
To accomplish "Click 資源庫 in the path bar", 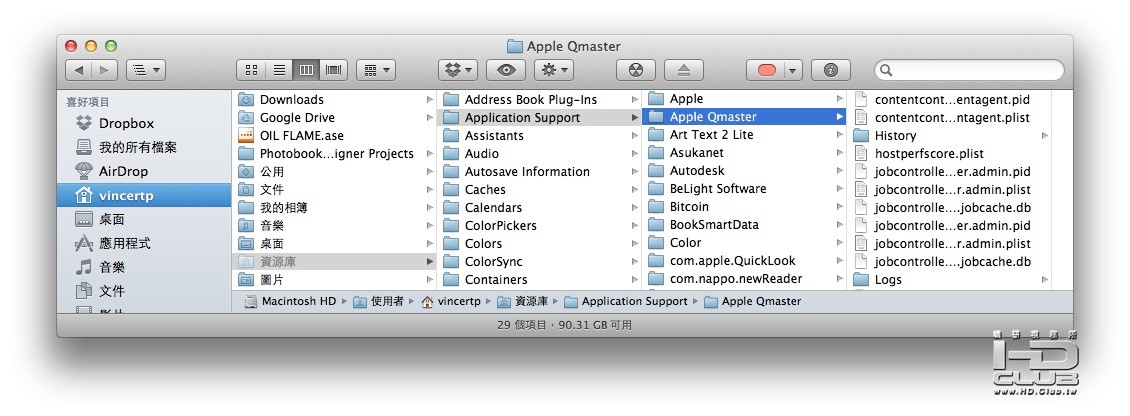I will pyautogui.click(x=522, y=301).
